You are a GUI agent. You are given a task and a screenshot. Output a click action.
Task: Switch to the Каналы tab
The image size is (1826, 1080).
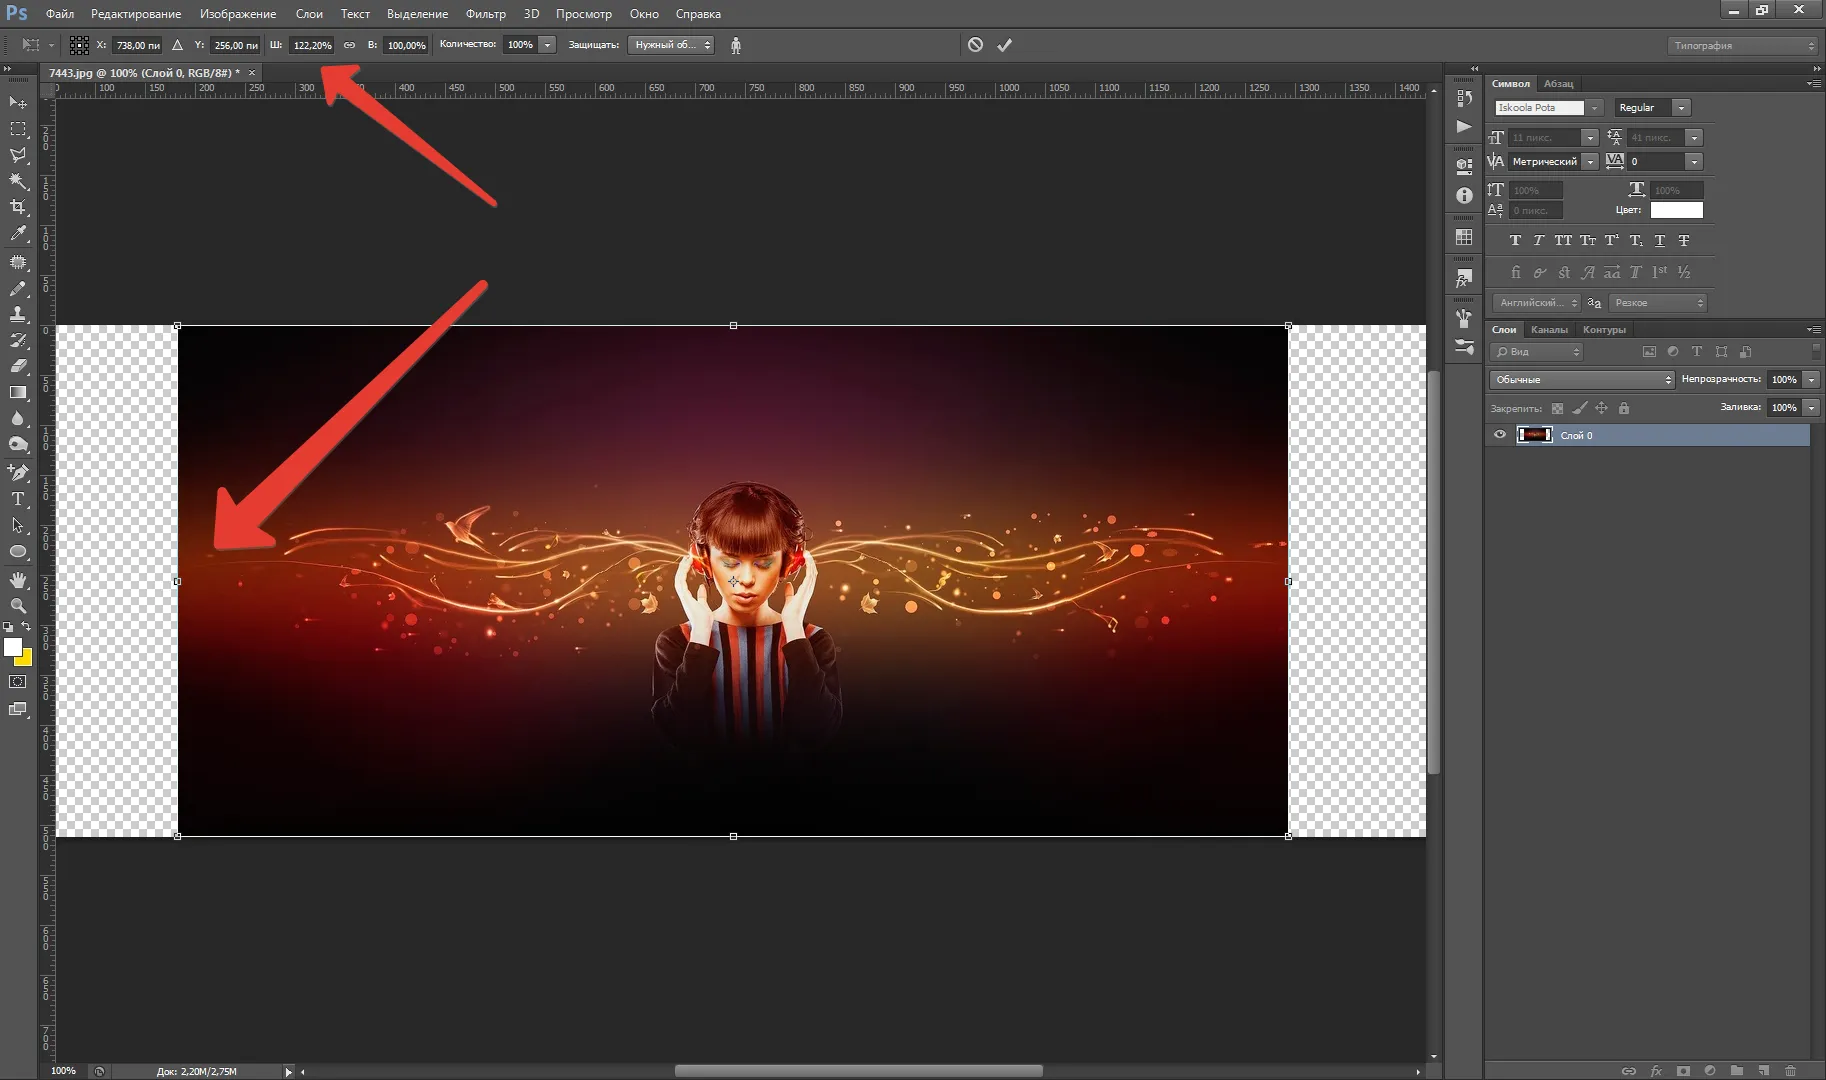pos(1549,330)
